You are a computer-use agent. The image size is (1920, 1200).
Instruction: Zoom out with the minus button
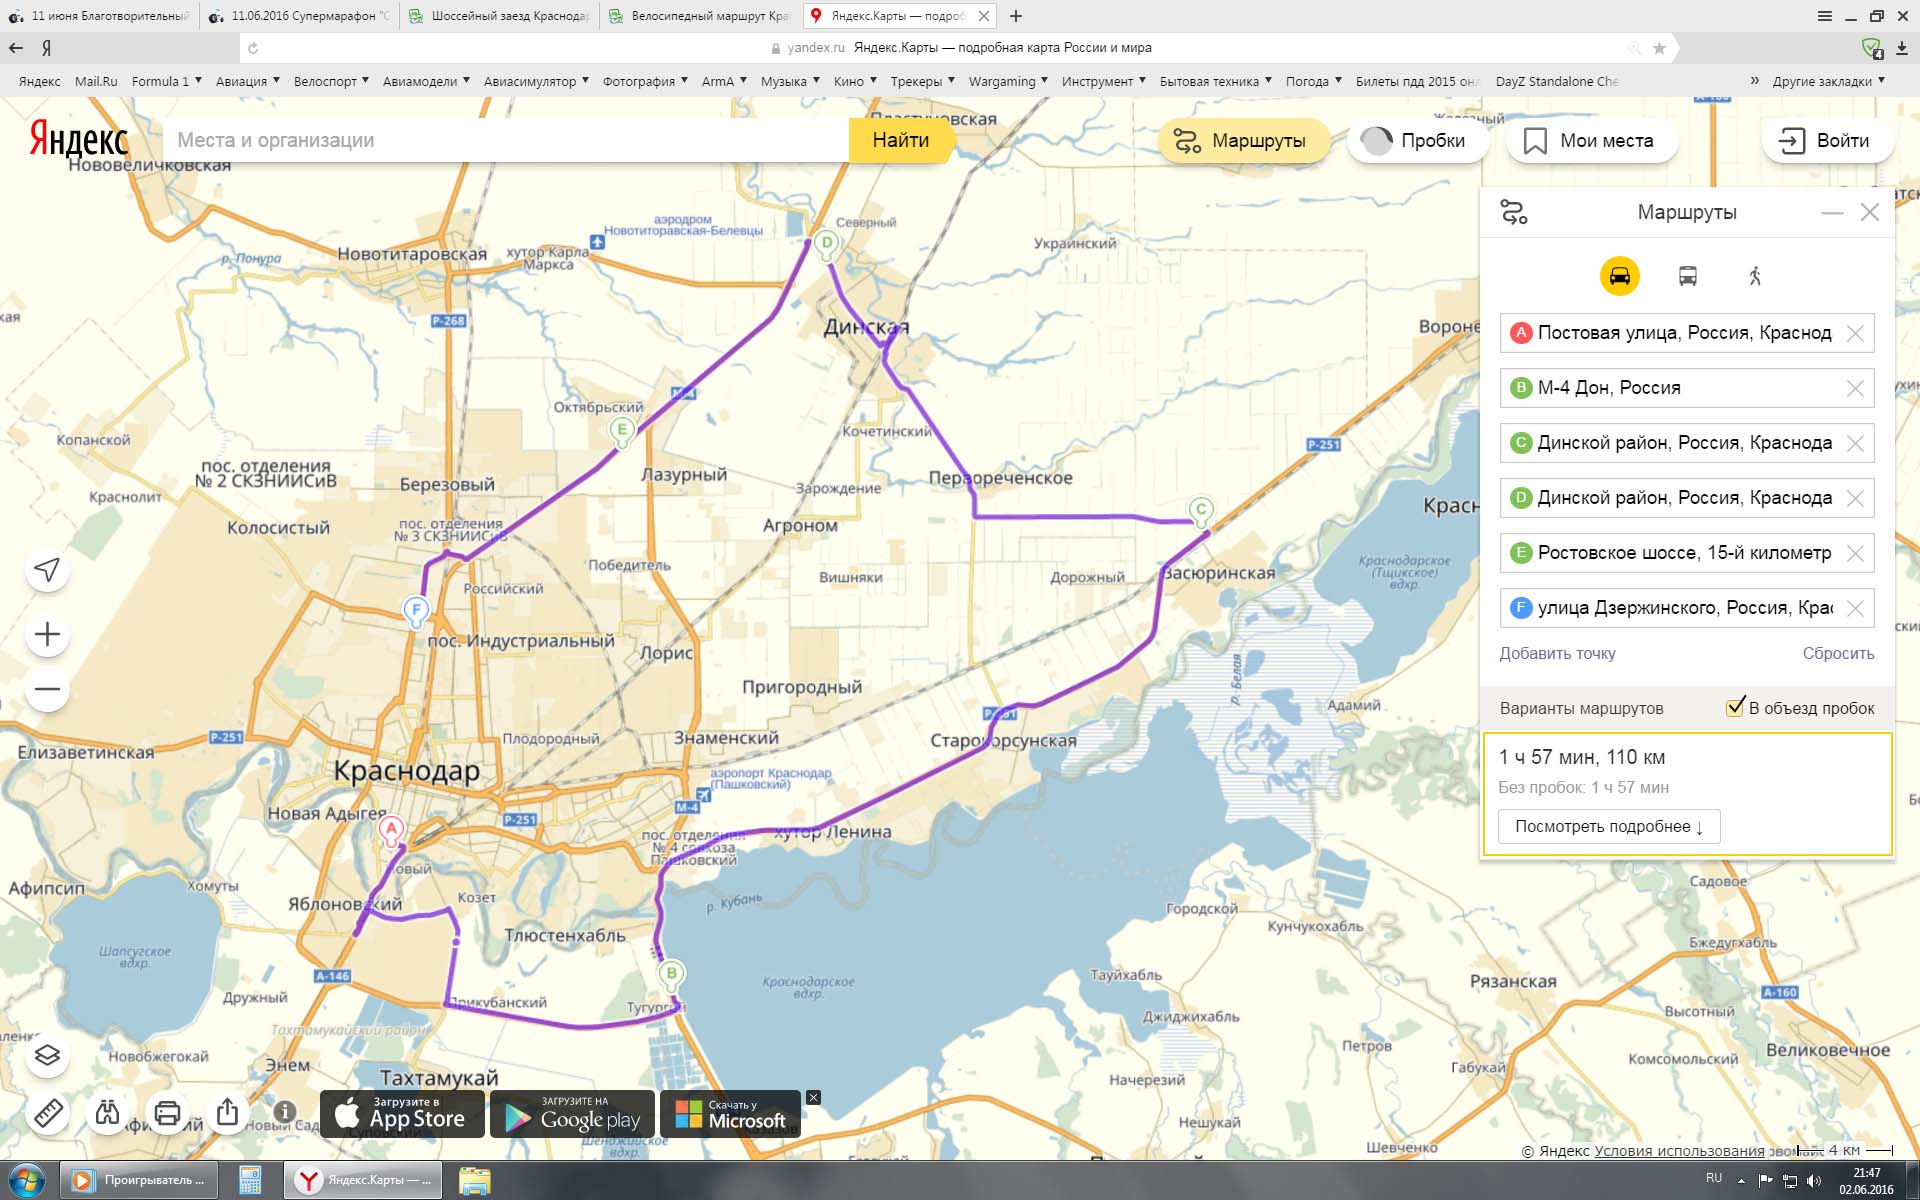tap(47, 689)
